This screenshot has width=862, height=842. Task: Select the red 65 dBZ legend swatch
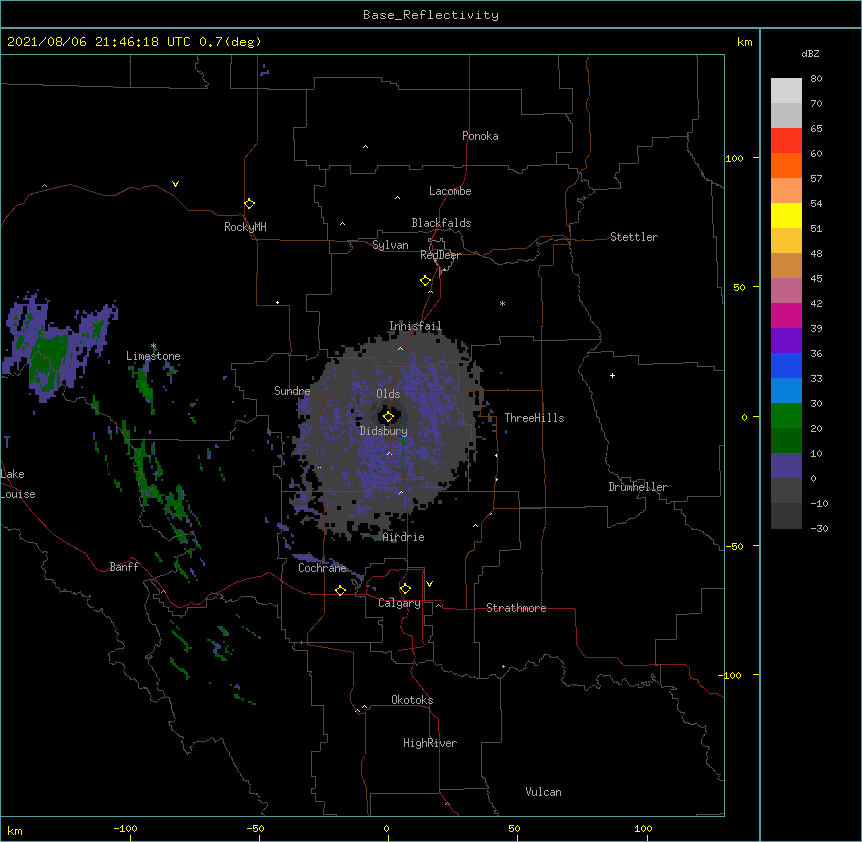[786, 140]
